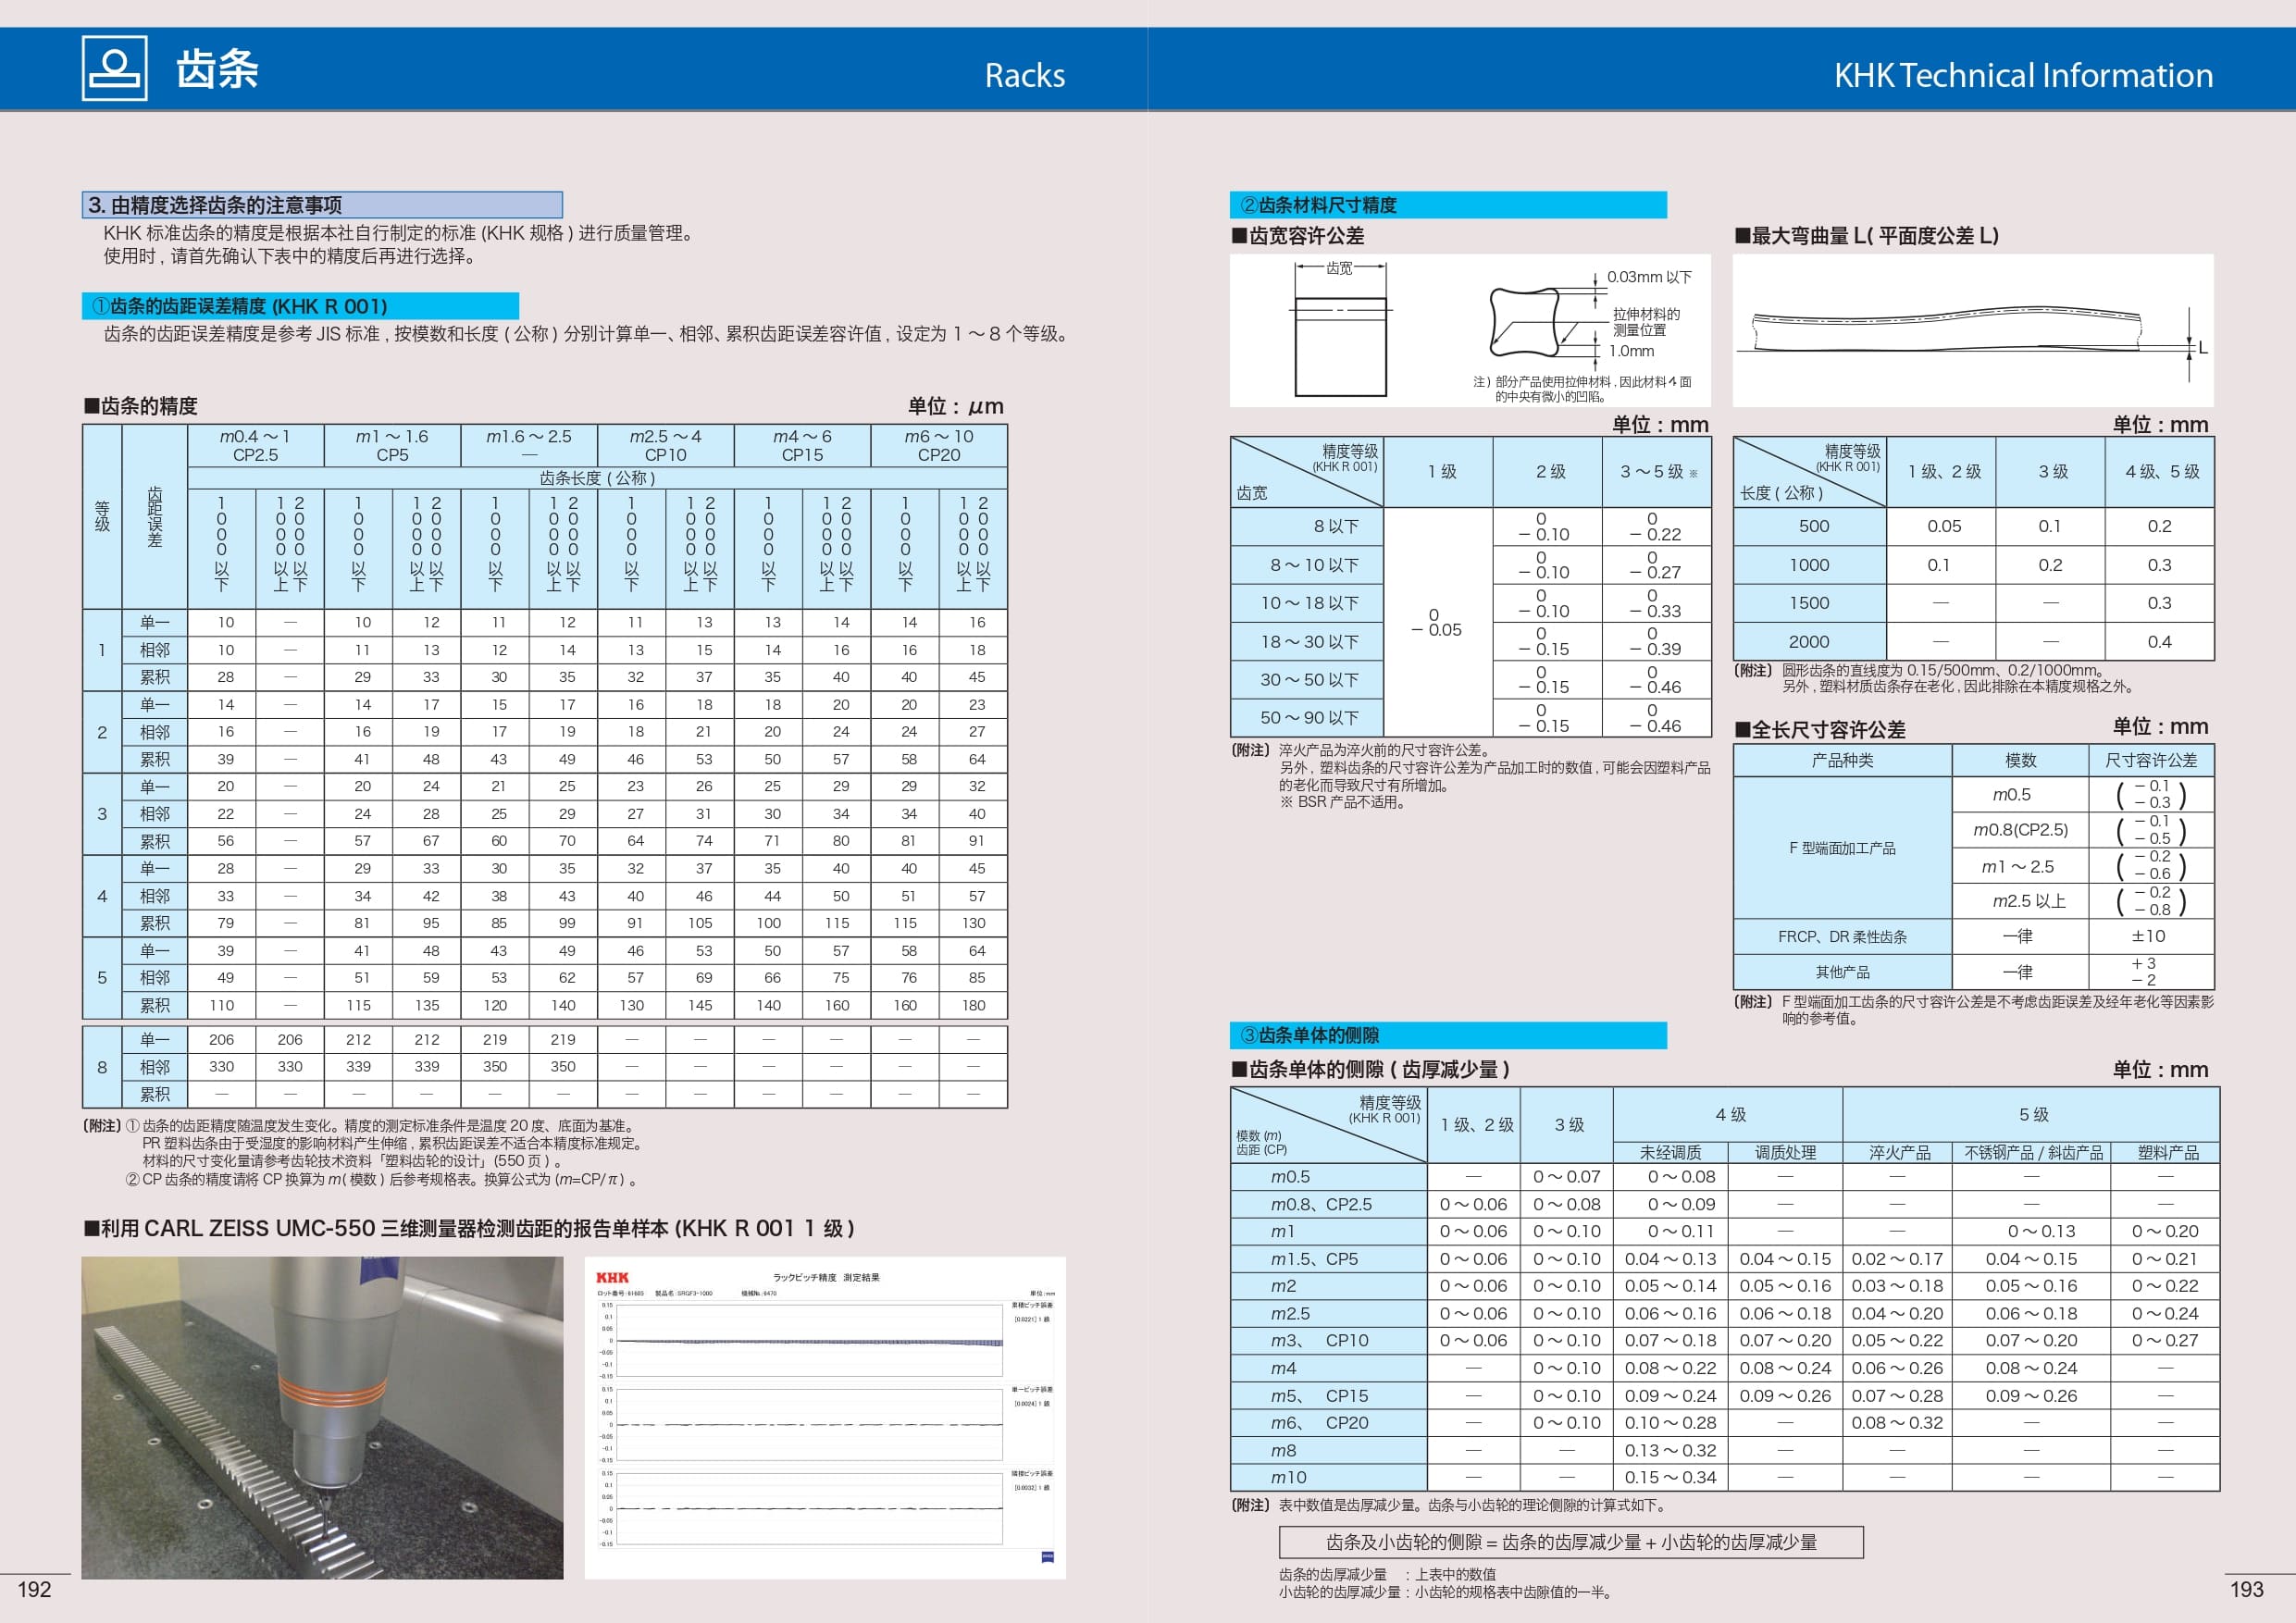The height and width of the screenshot is (1623, 2296).
Task: Click the cumulative value '180' in grade 5
Action: tap(973, 1005)
